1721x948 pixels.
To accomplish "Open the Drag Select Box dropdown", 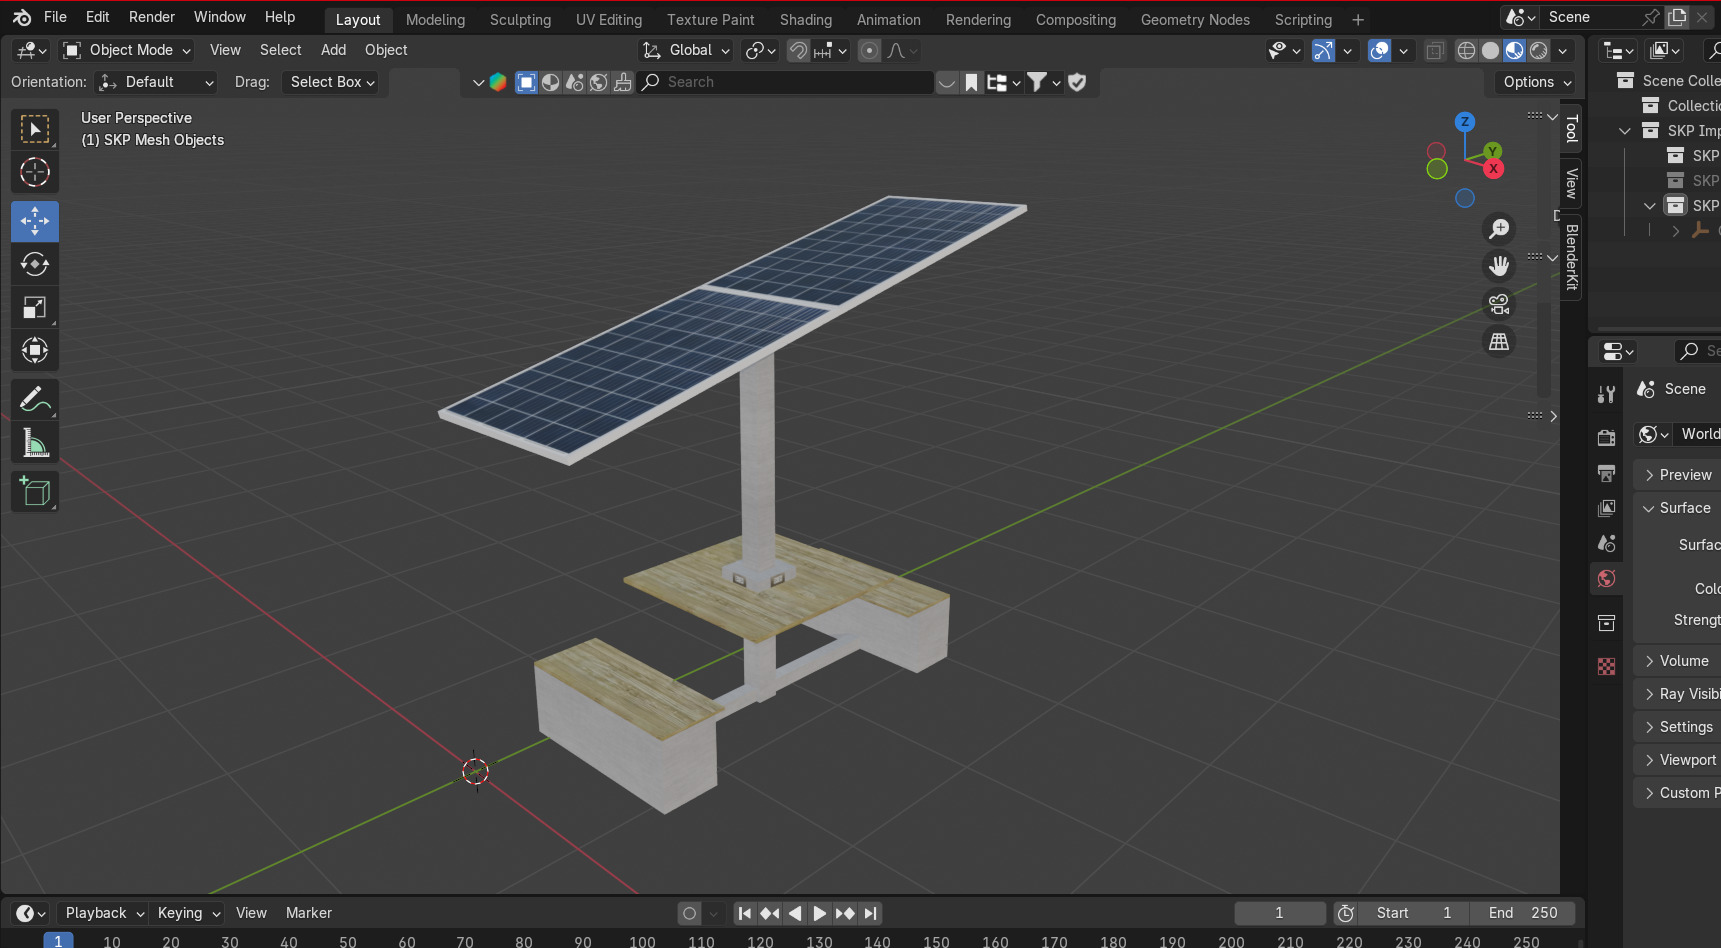I will [x=333, y=82].
